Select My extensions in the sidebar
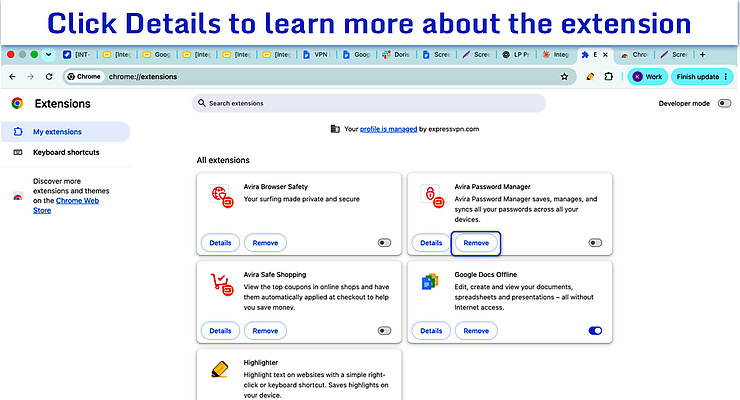This screenshot has width=740, height=400. pyautogui.click(x=66, y=132)
